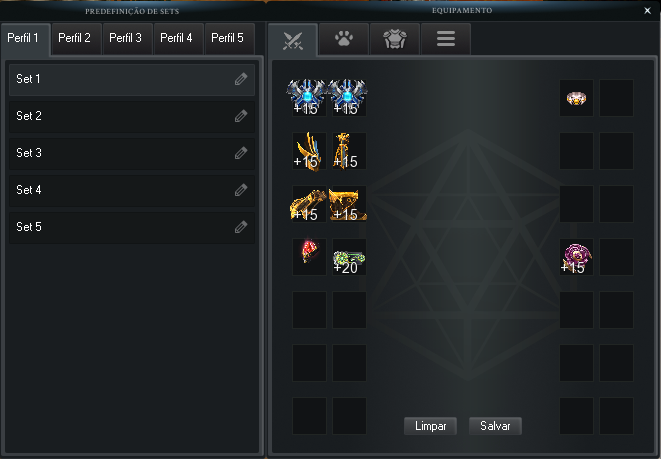Choose the golden wing +15 item
Screen dimensions: 661x459
point(309,151)
